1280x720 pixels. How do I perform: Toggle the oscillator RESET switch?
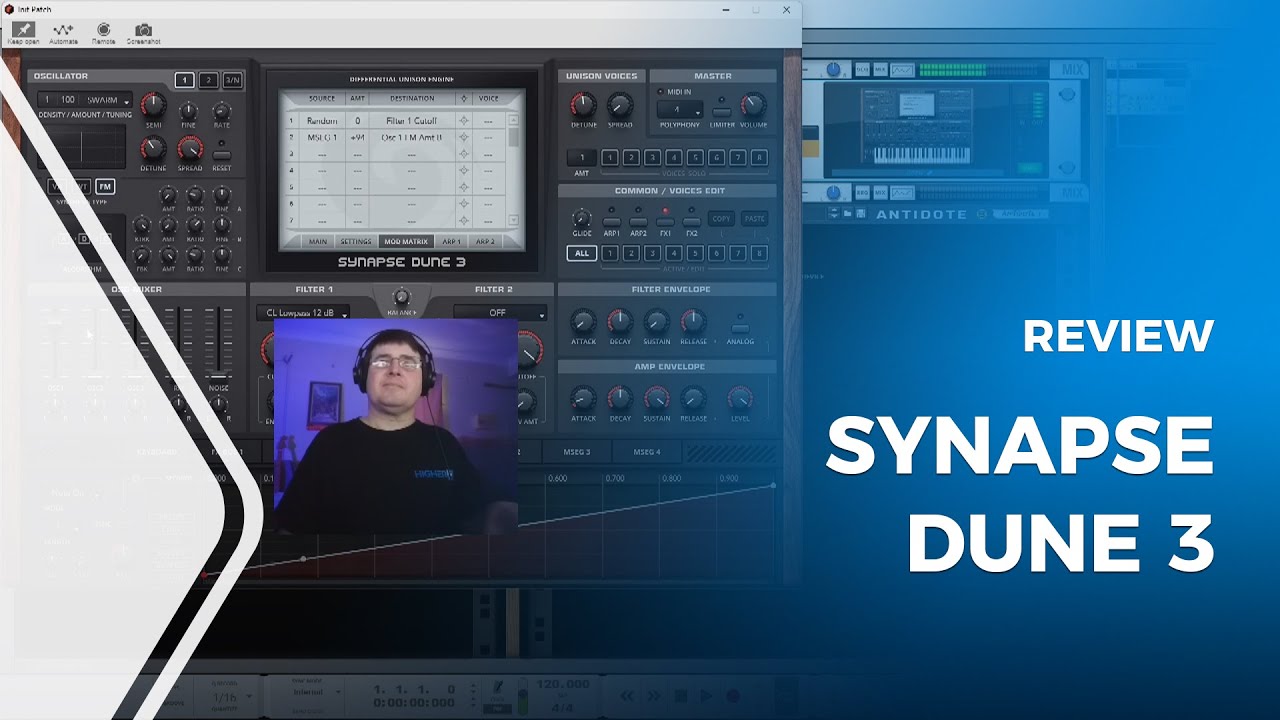[x=222, y=155]
